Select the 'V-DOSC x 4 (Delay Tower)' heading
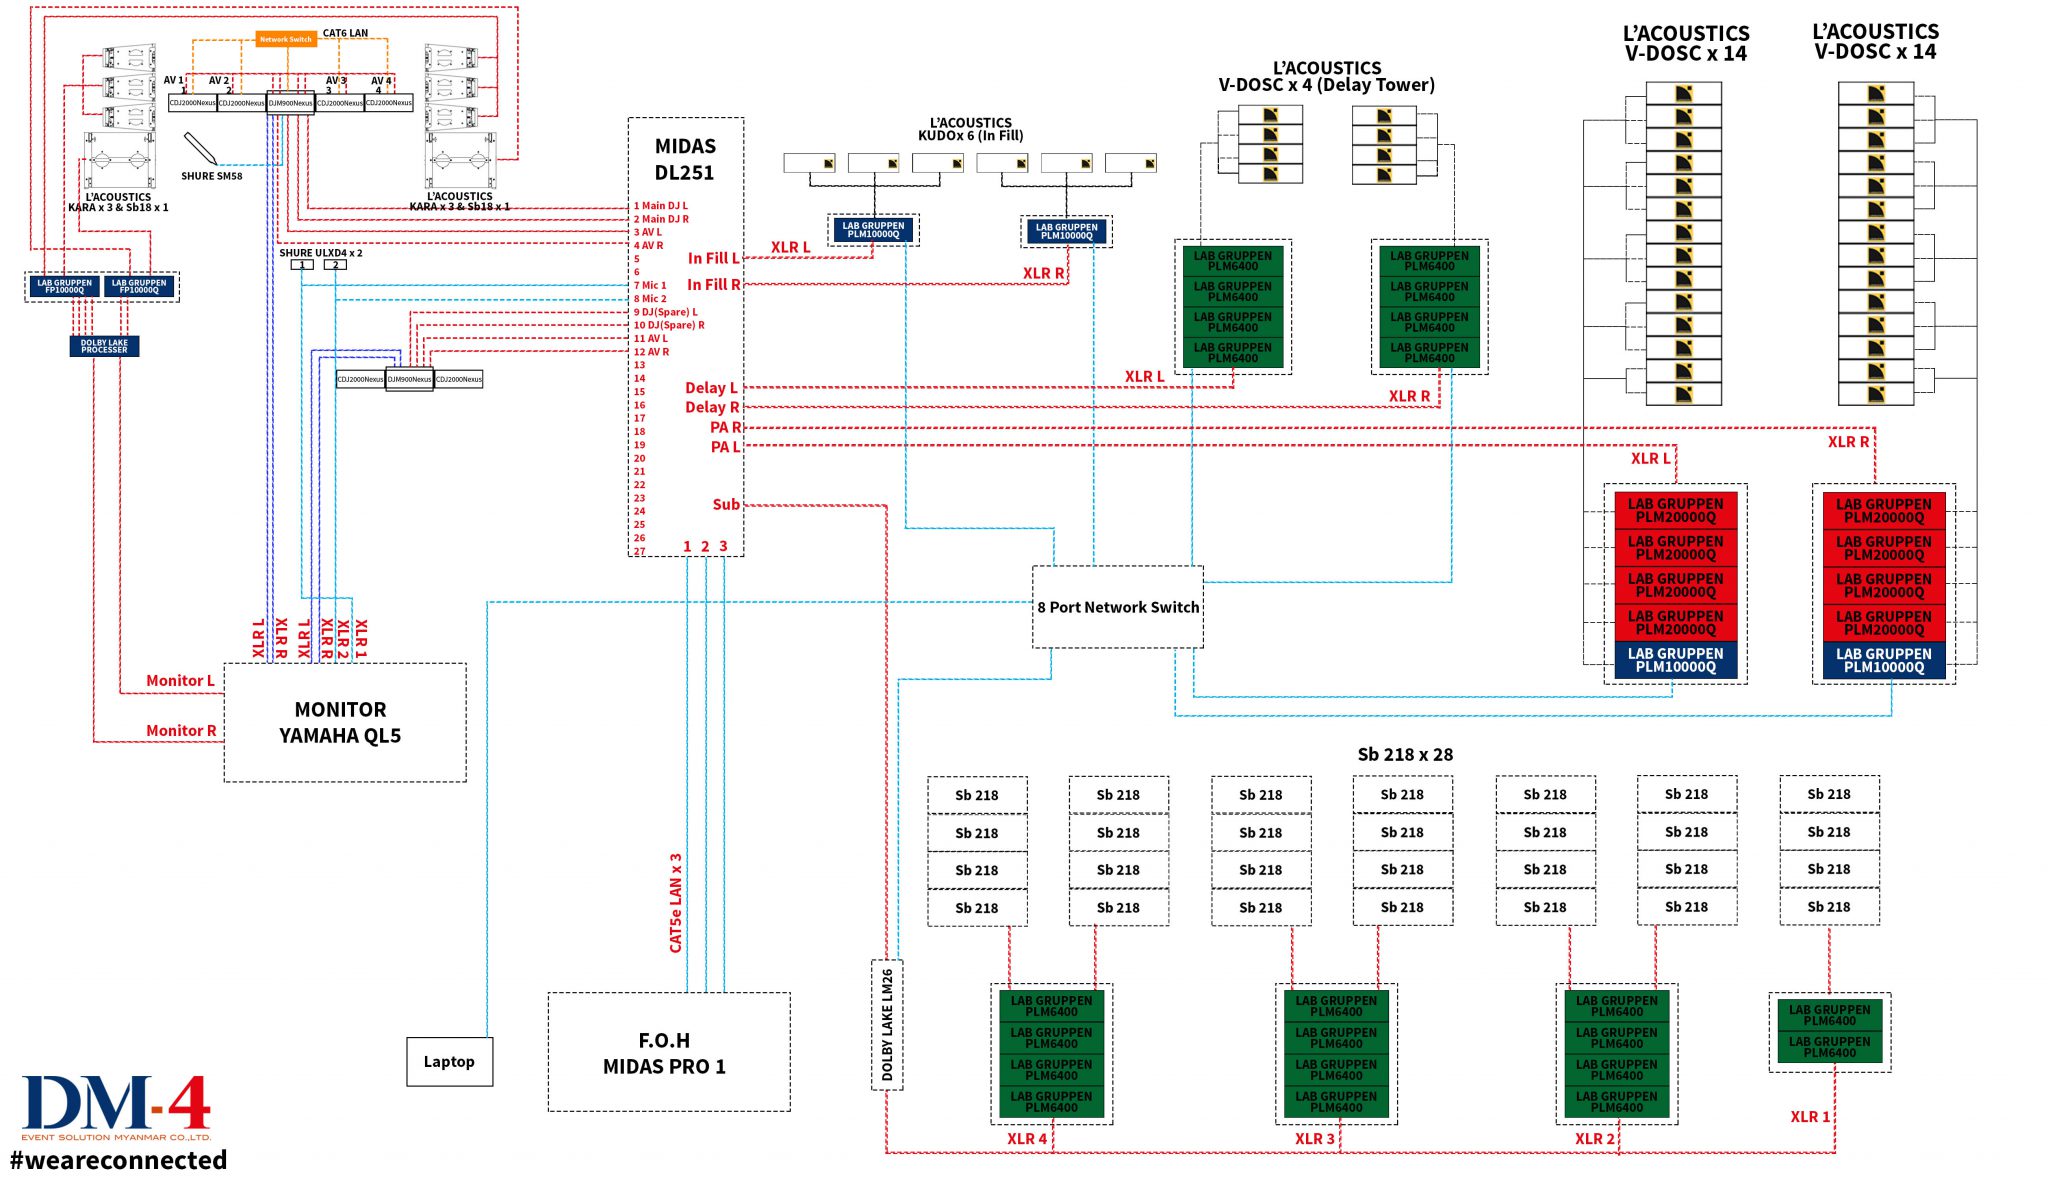 pos(1326,85)
